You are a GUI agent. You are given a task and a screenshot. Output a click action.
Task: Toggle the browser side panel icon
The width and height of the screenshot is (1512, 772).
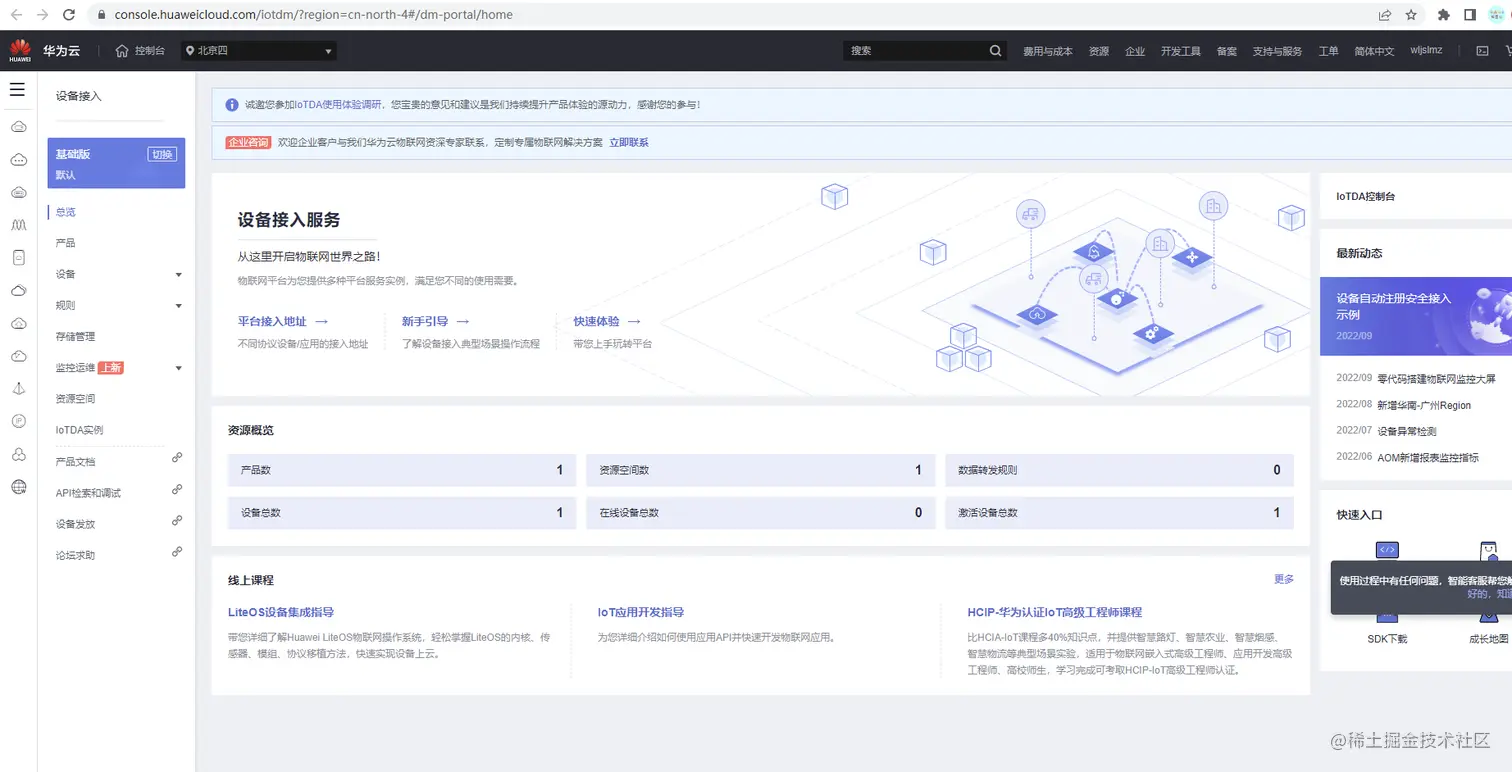click(1469, 15)
